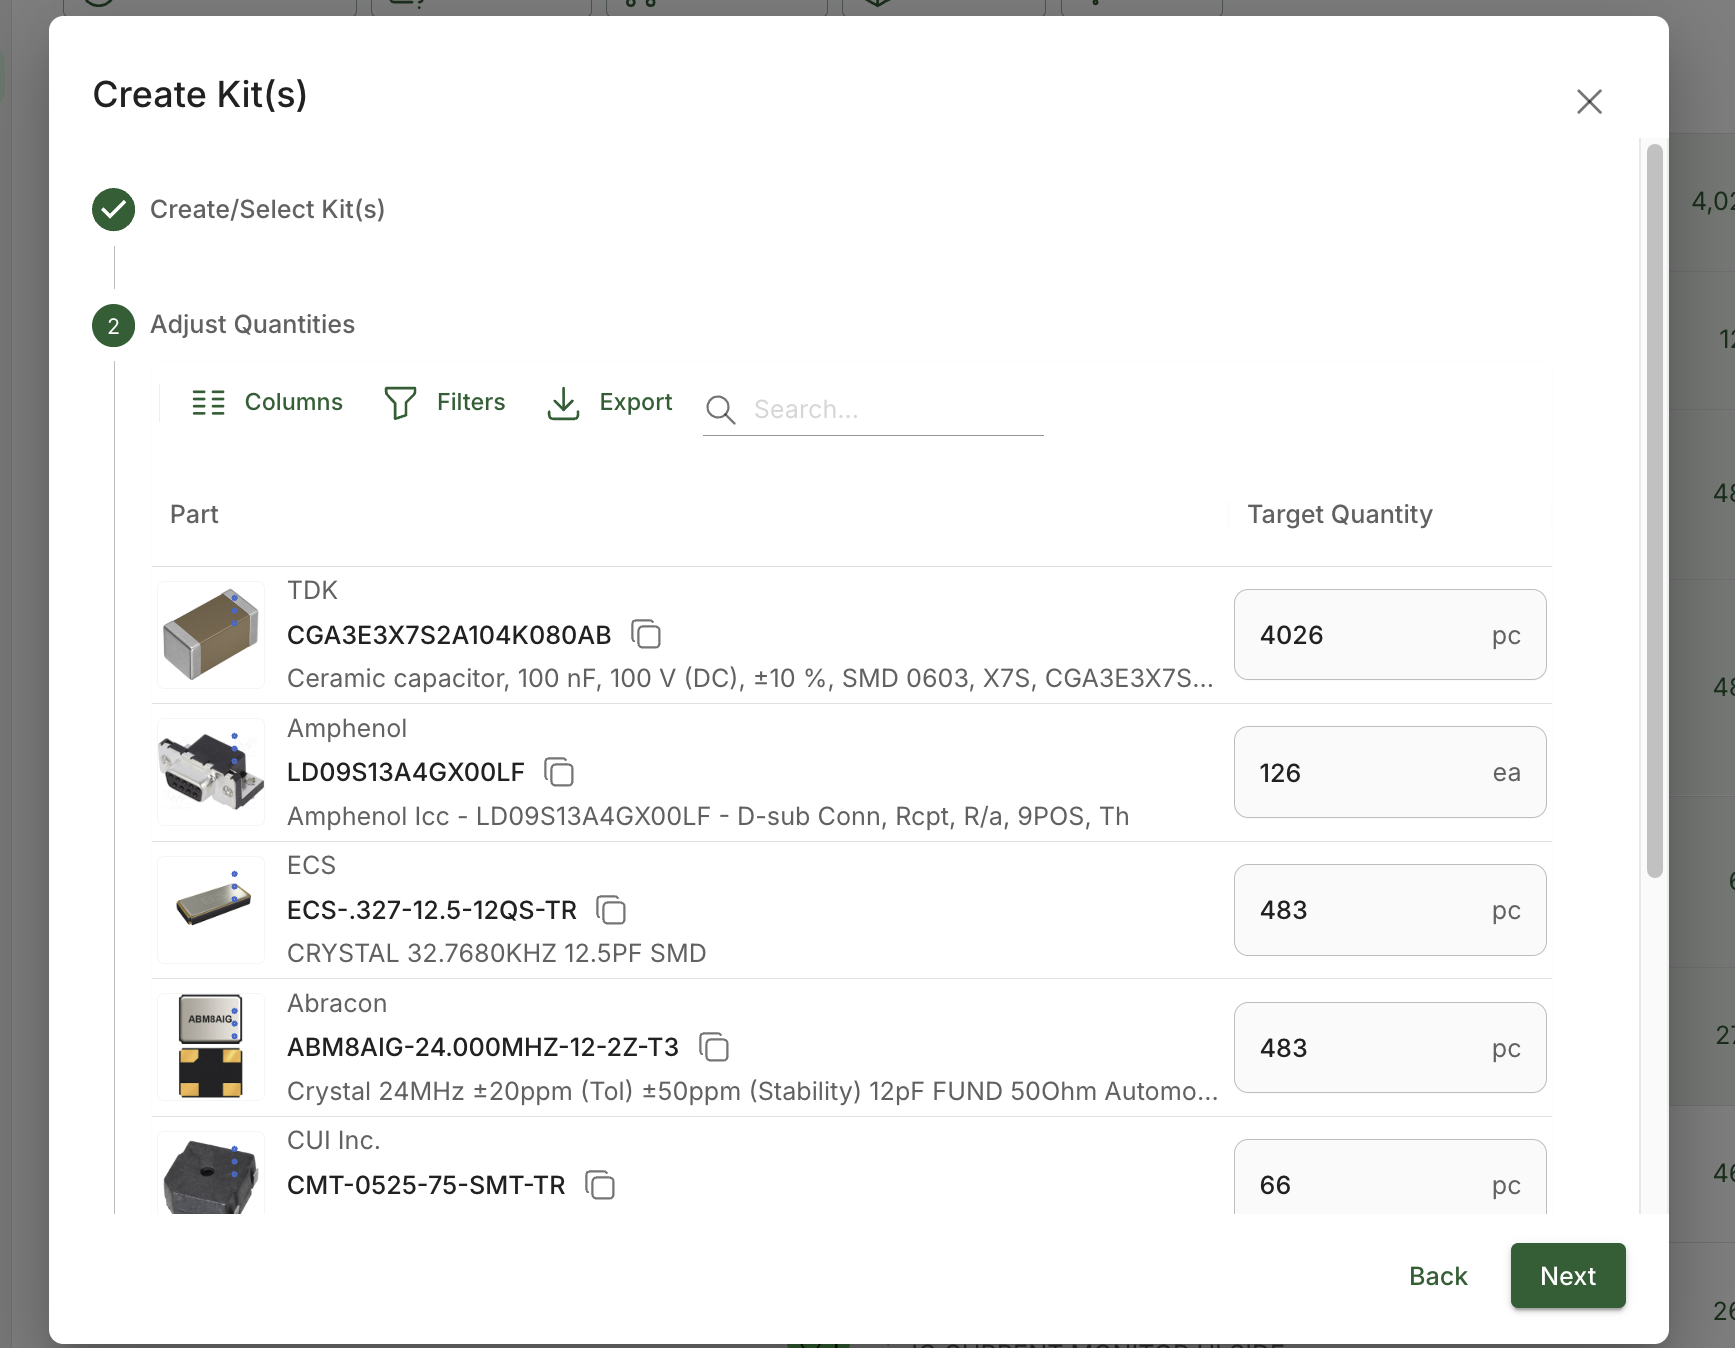
Task: Click the Amphenol D-sub connector thumbnail
Action: tap(211, 772)
